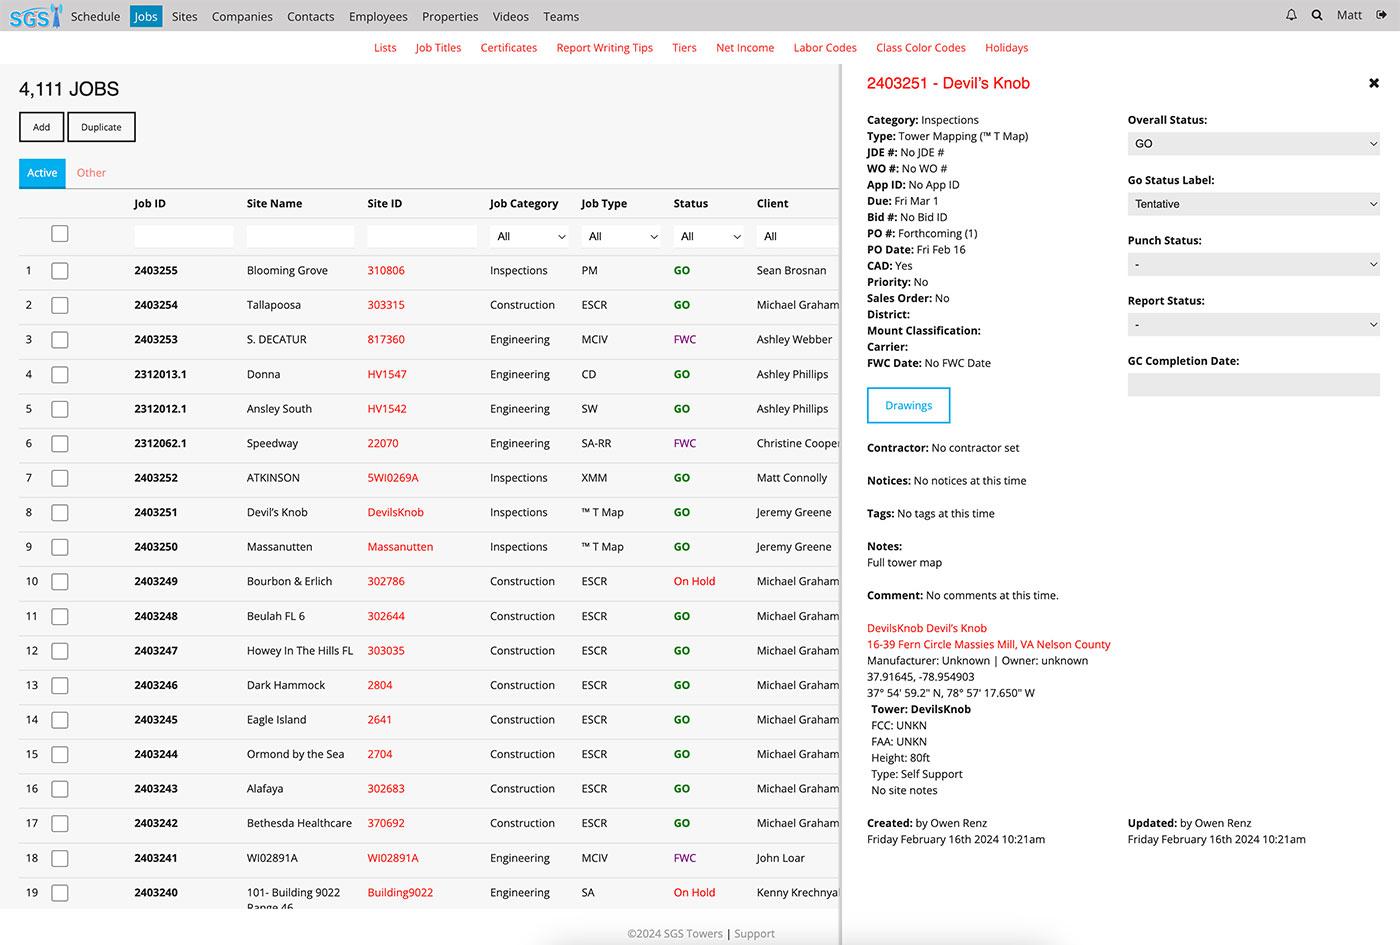This screenshot has height=945, width=1400.
Task: Switch to the Other tab
Action: 91,173
